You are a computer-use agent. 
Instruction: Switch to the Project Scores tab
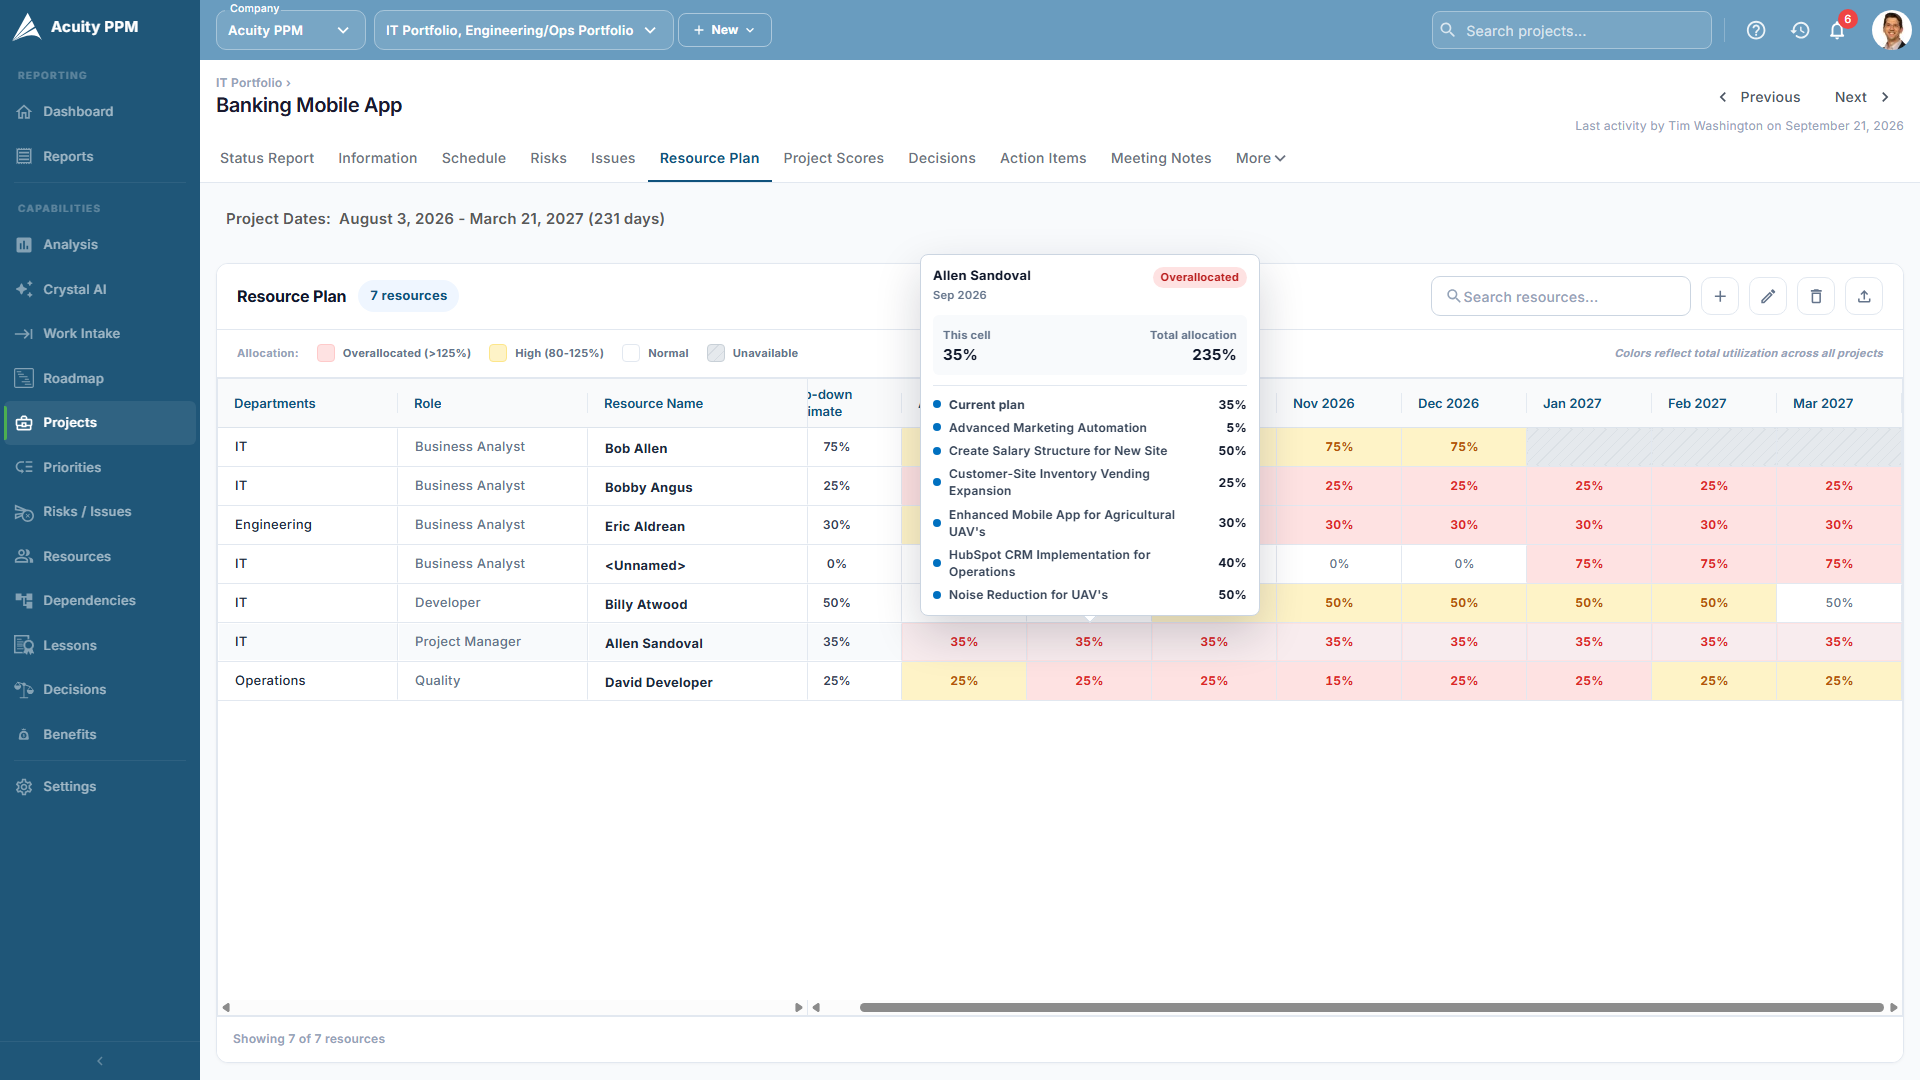834,158
